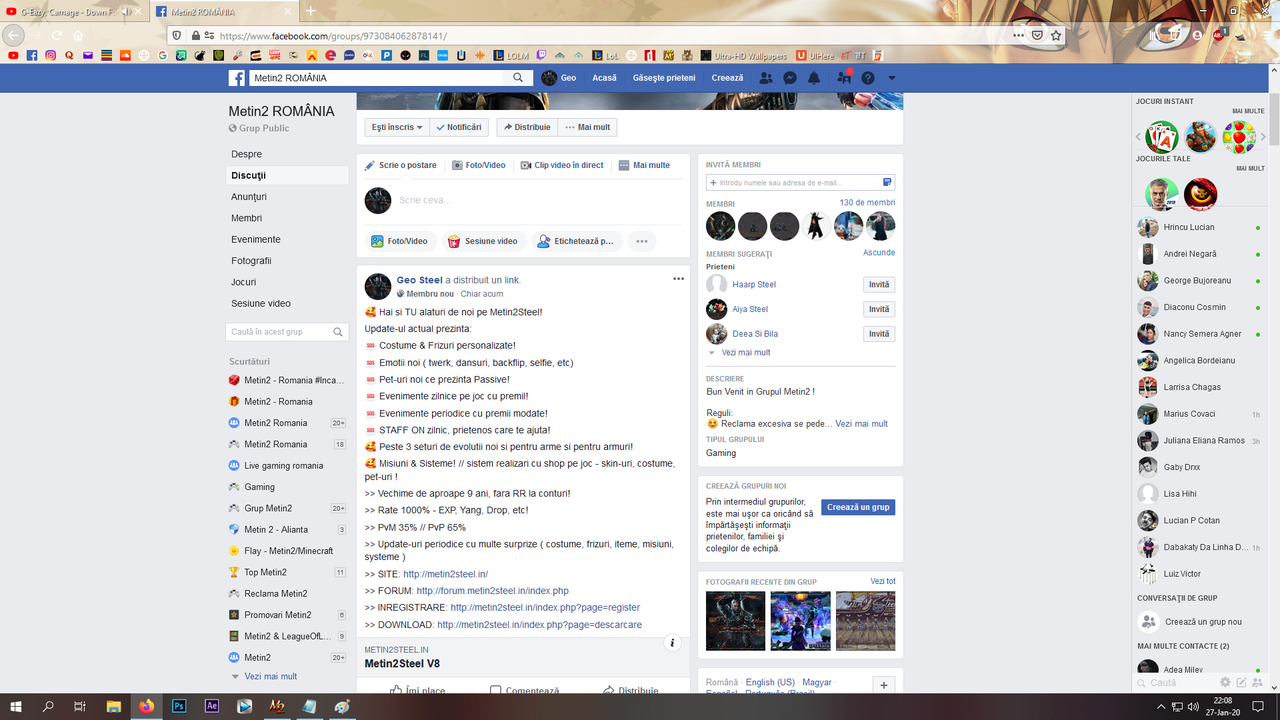Invite Deea Si Bila to the group
Viewport: 1280px width, 720px height.
pos(879,334)
